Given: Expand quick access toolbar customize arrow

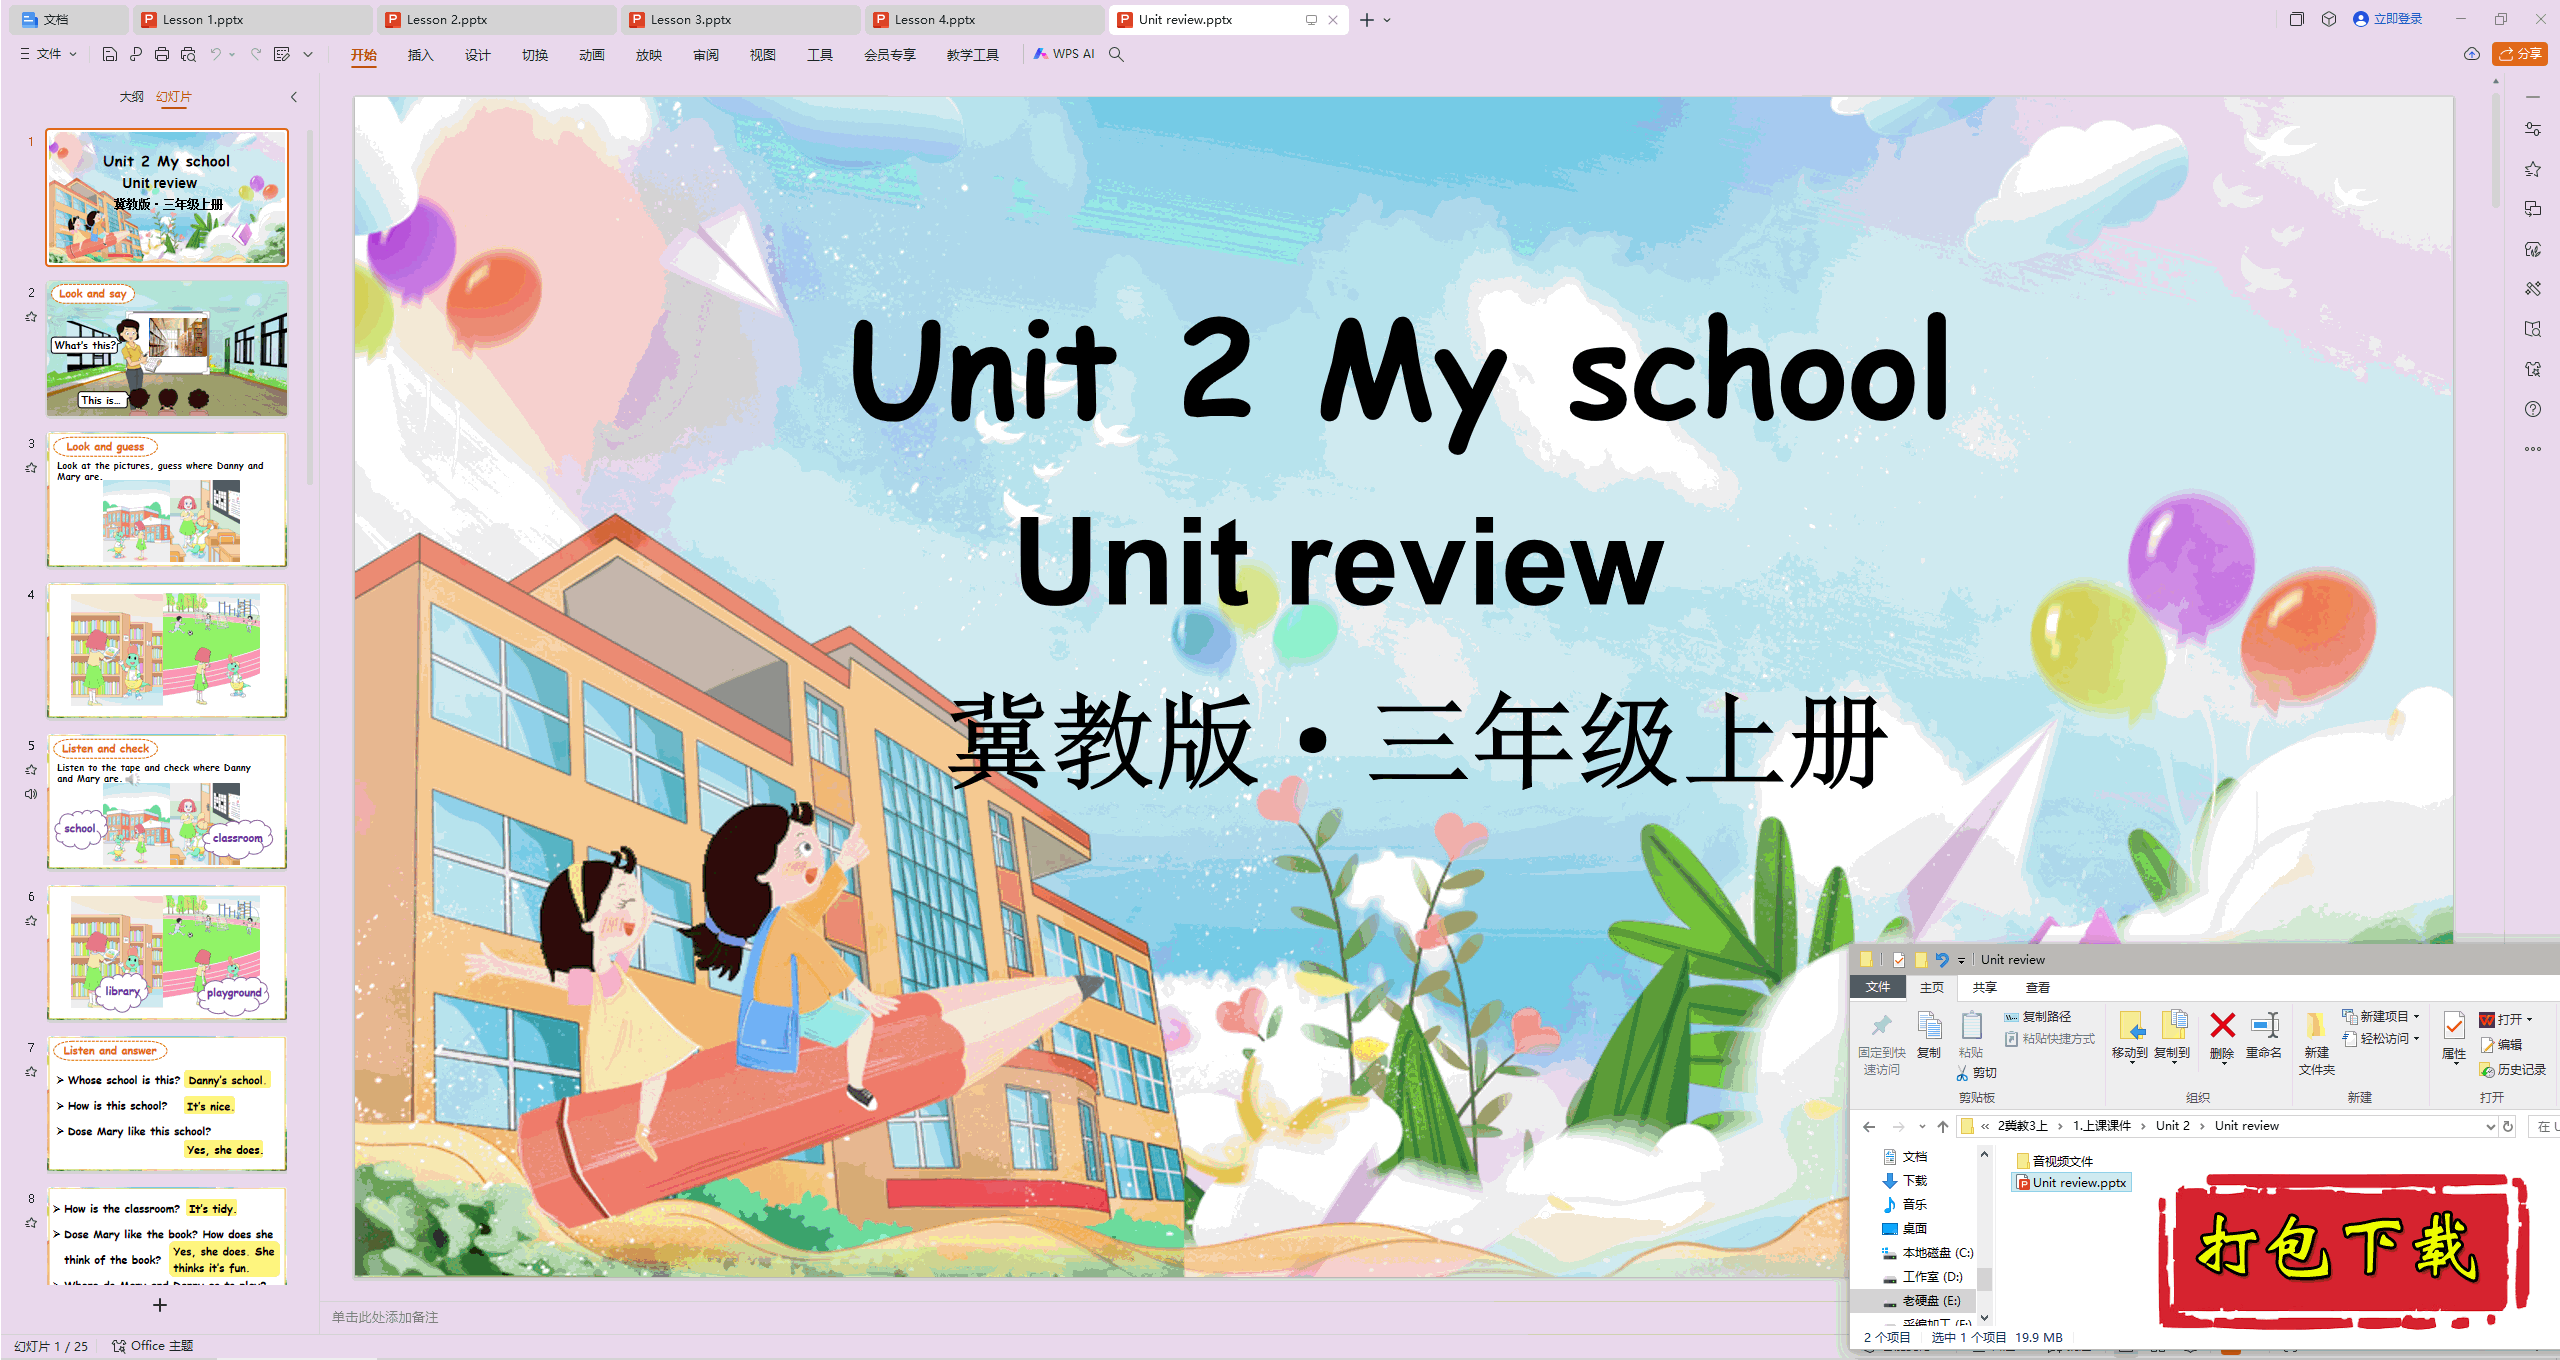Looking at the screenshot, I should (308, 54).
